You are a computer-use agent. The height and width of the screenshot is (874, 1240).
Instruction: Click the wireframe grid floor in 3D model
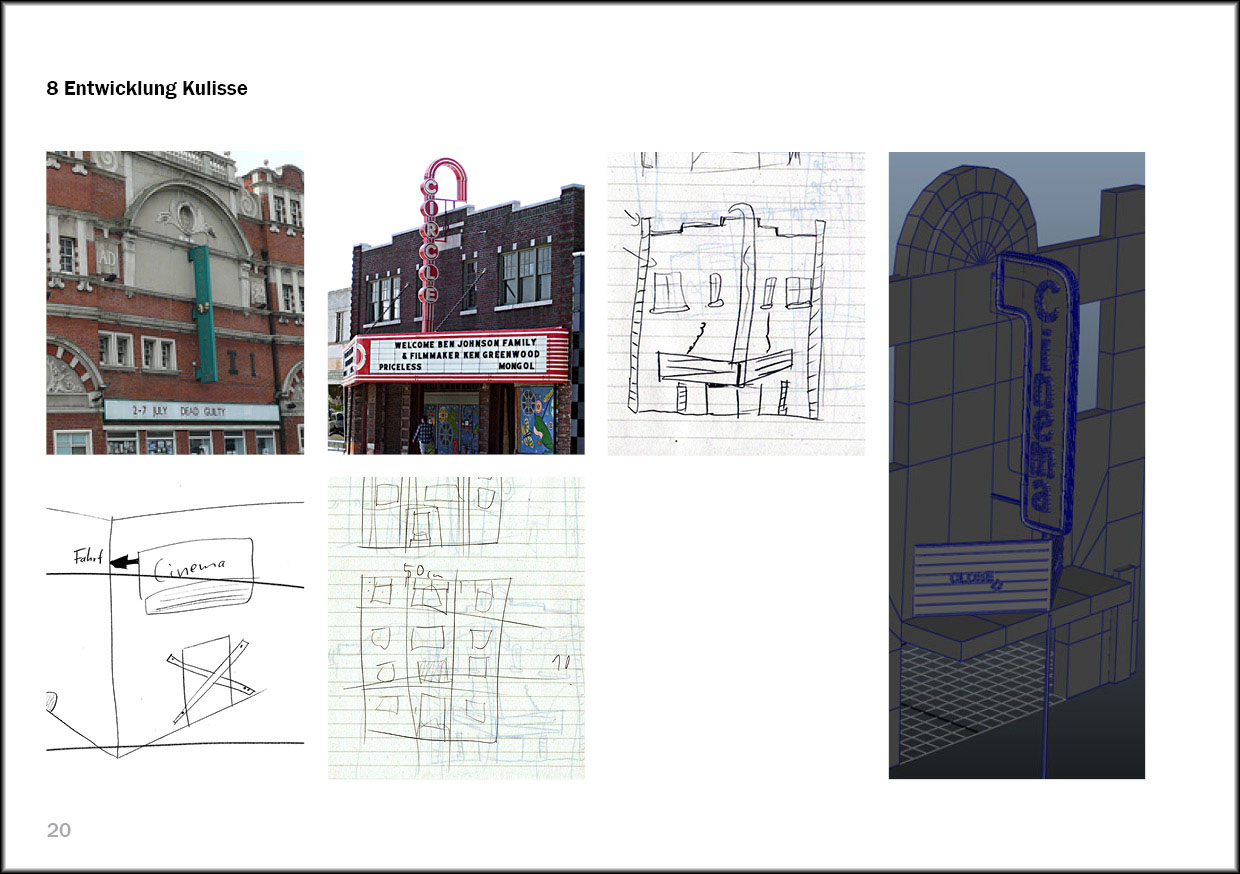click(960, 700)
